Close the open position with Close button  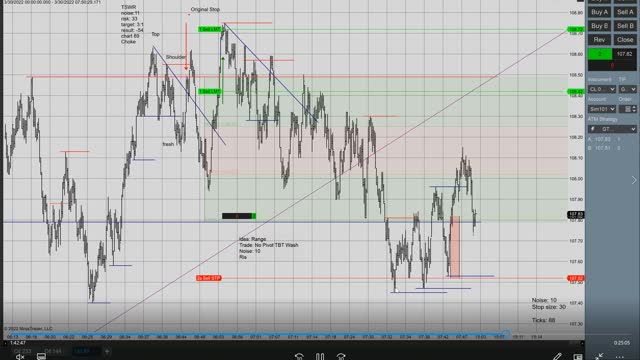tap(625, 40)
